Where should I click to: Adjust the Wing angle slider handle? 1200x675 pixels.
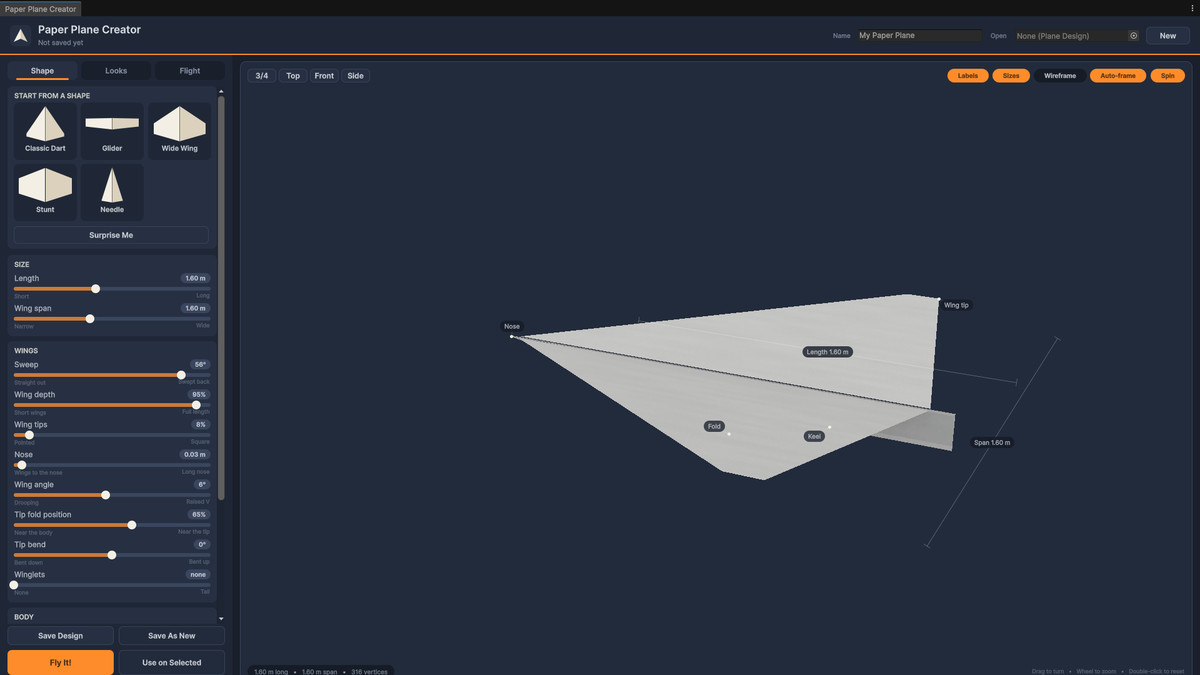coord(105,495)
